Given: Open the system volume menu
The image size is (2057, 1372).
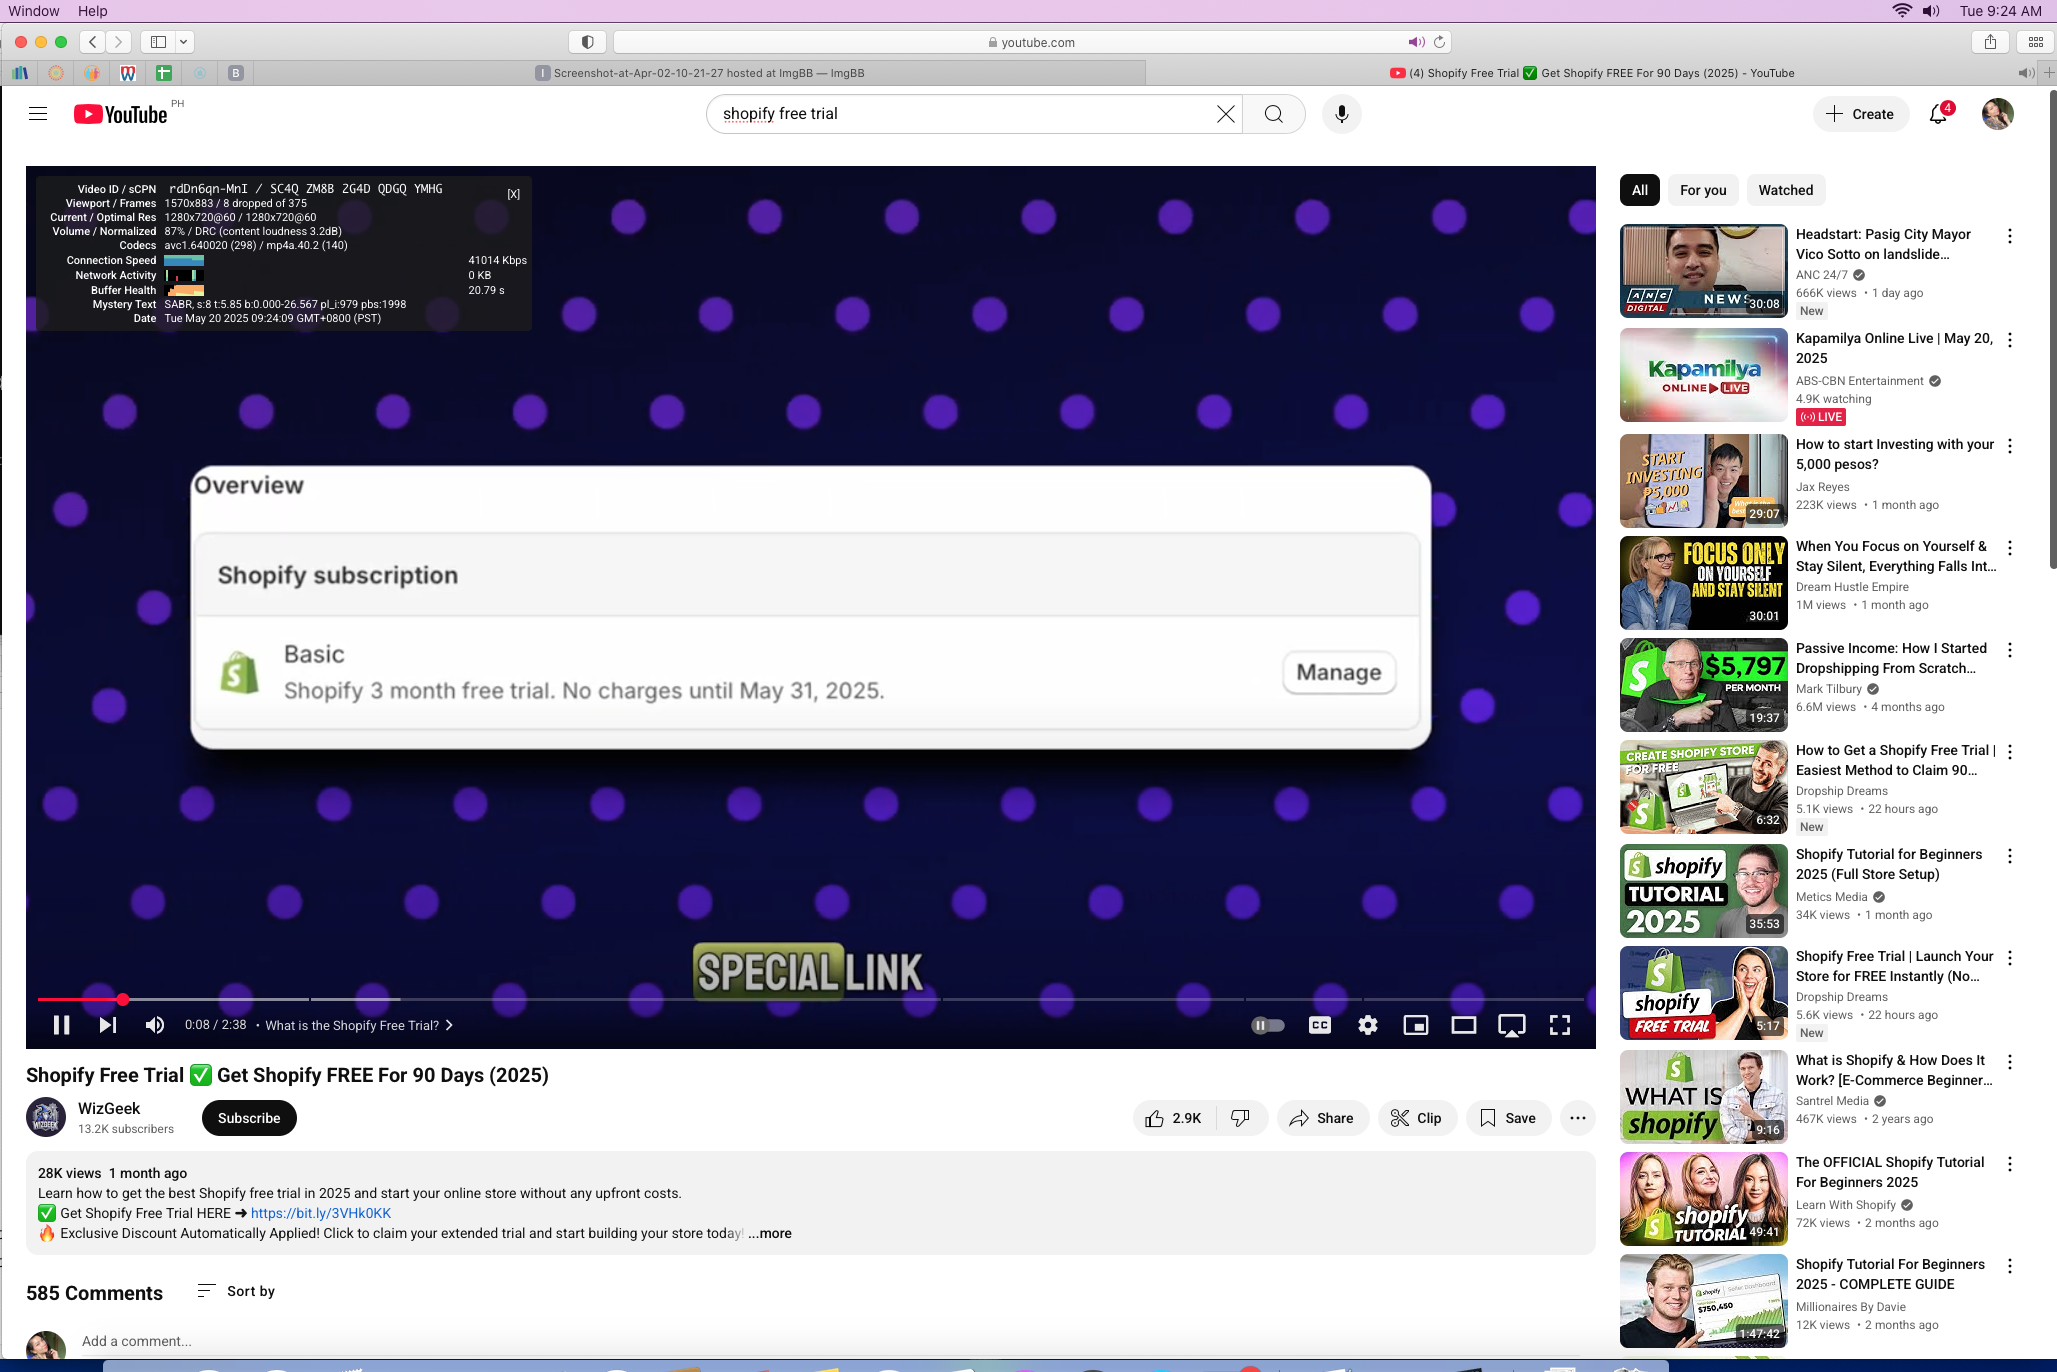Looking at the screenshot, I should click(x=1931, y=11).
